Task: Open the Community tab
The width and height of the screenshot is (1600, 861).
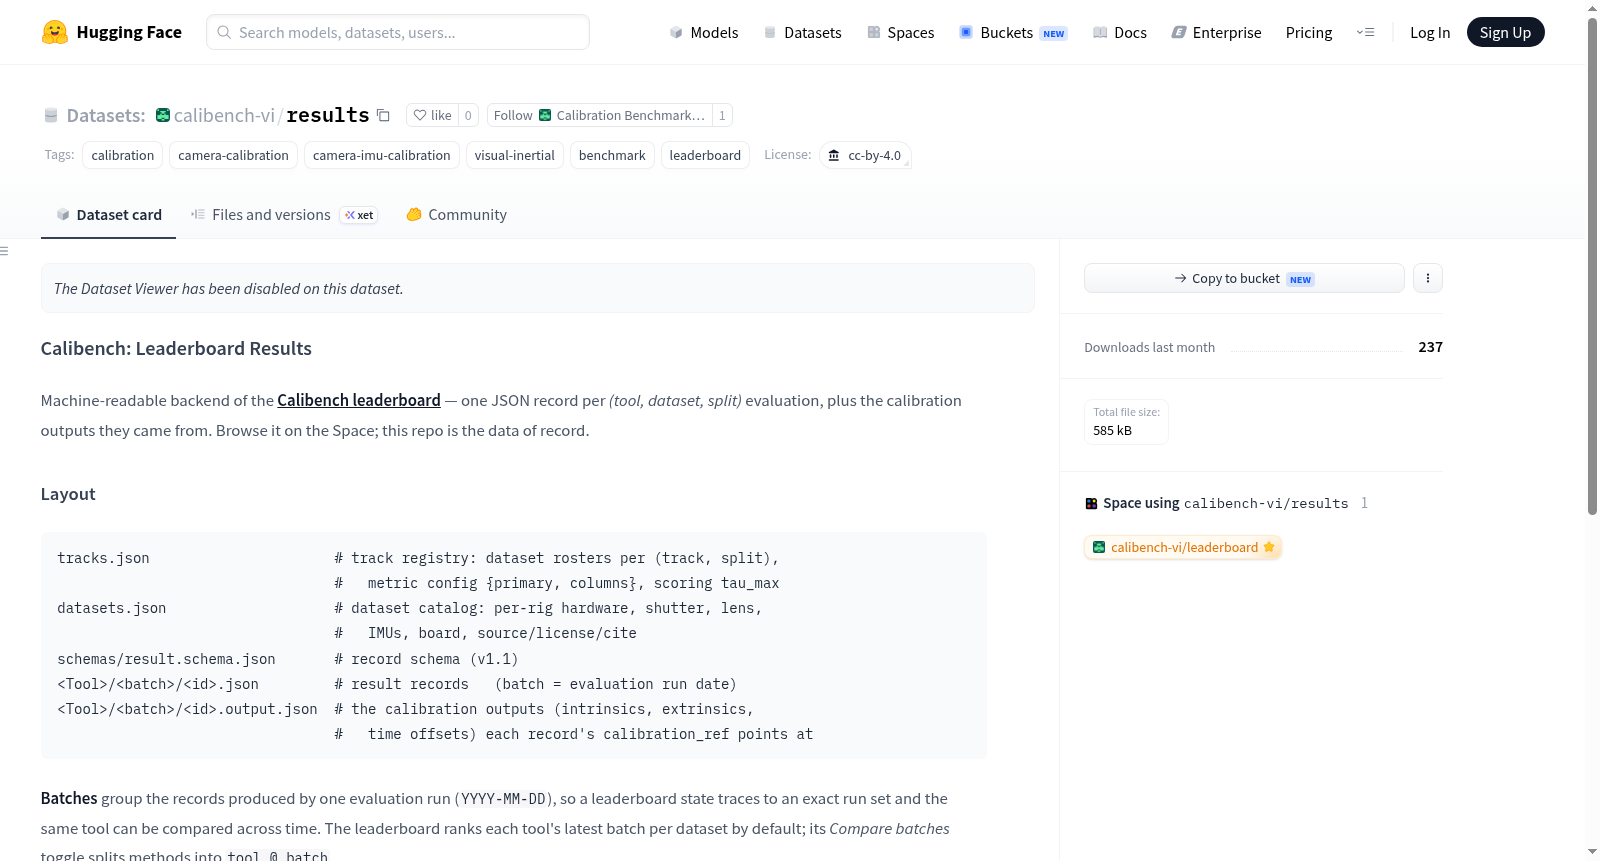Action: (x=456, y=215)
